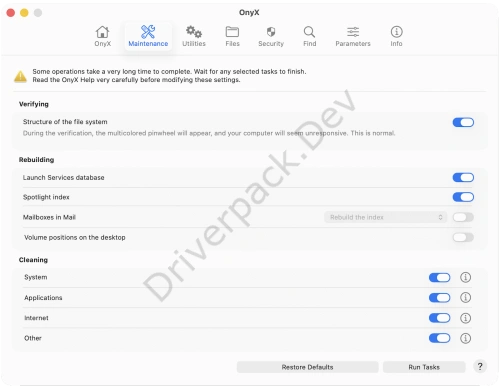This screenshot has height=386, width=500.
Task: Click the Cleaning section heading
Action: pyautogui.click(x=33, y=260)
